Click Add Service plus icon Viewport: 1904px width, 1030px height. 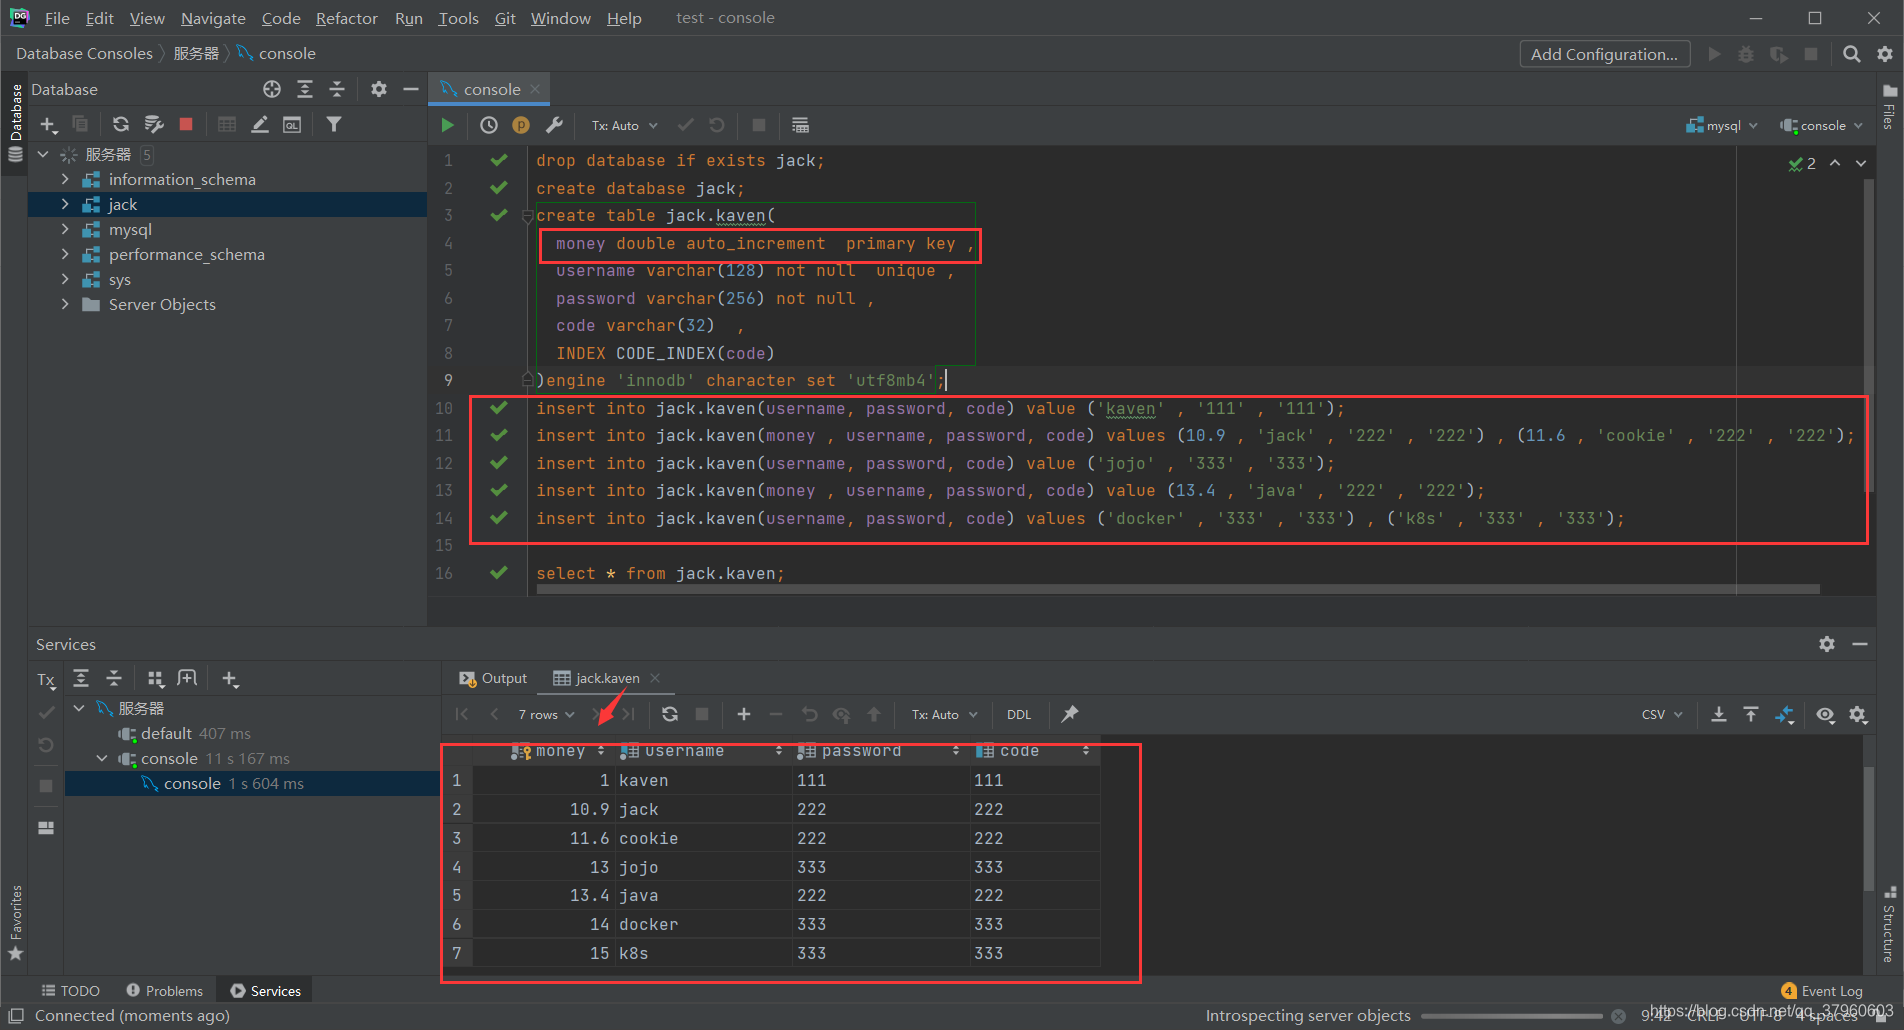point(230,679)
